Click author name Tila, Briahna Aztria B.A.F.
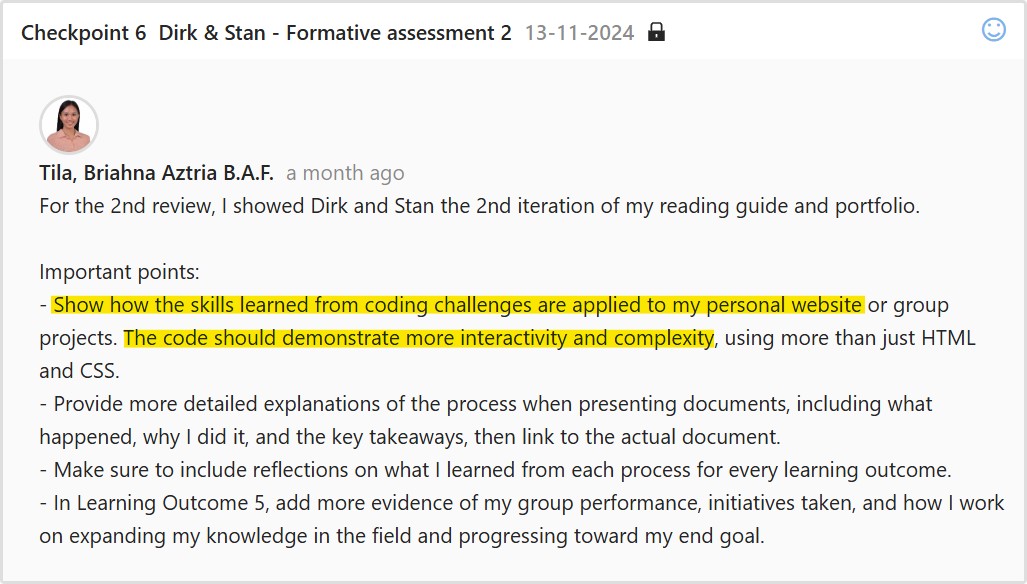The height and width of the screenshot is (584, 1027). click(x=156, y=173)
